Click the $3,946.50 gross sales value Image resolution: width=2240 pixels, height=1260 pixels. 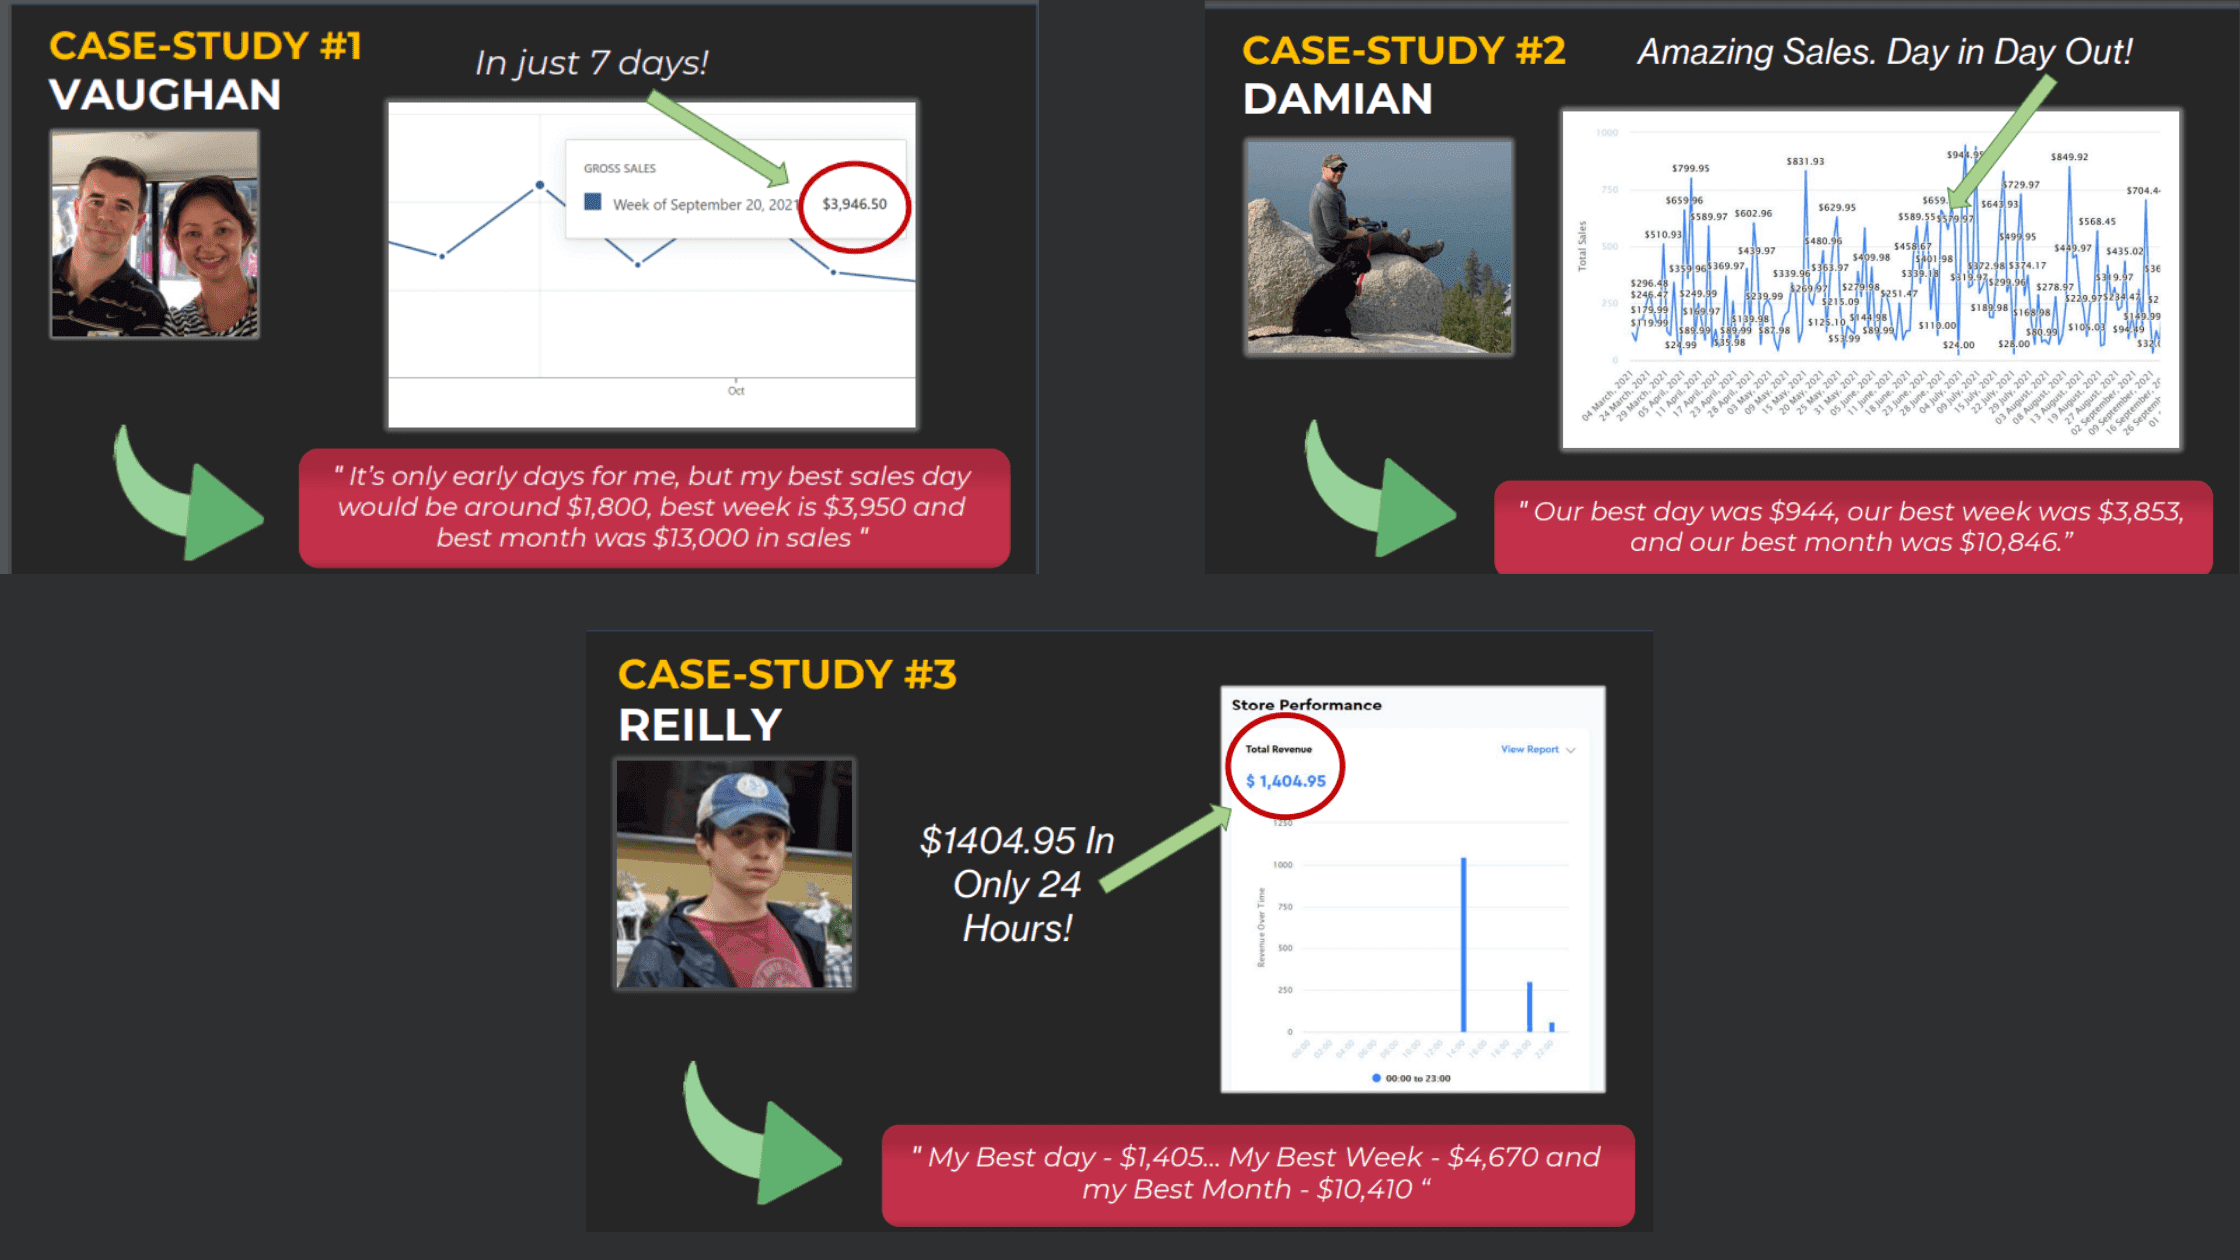point(854,204)
